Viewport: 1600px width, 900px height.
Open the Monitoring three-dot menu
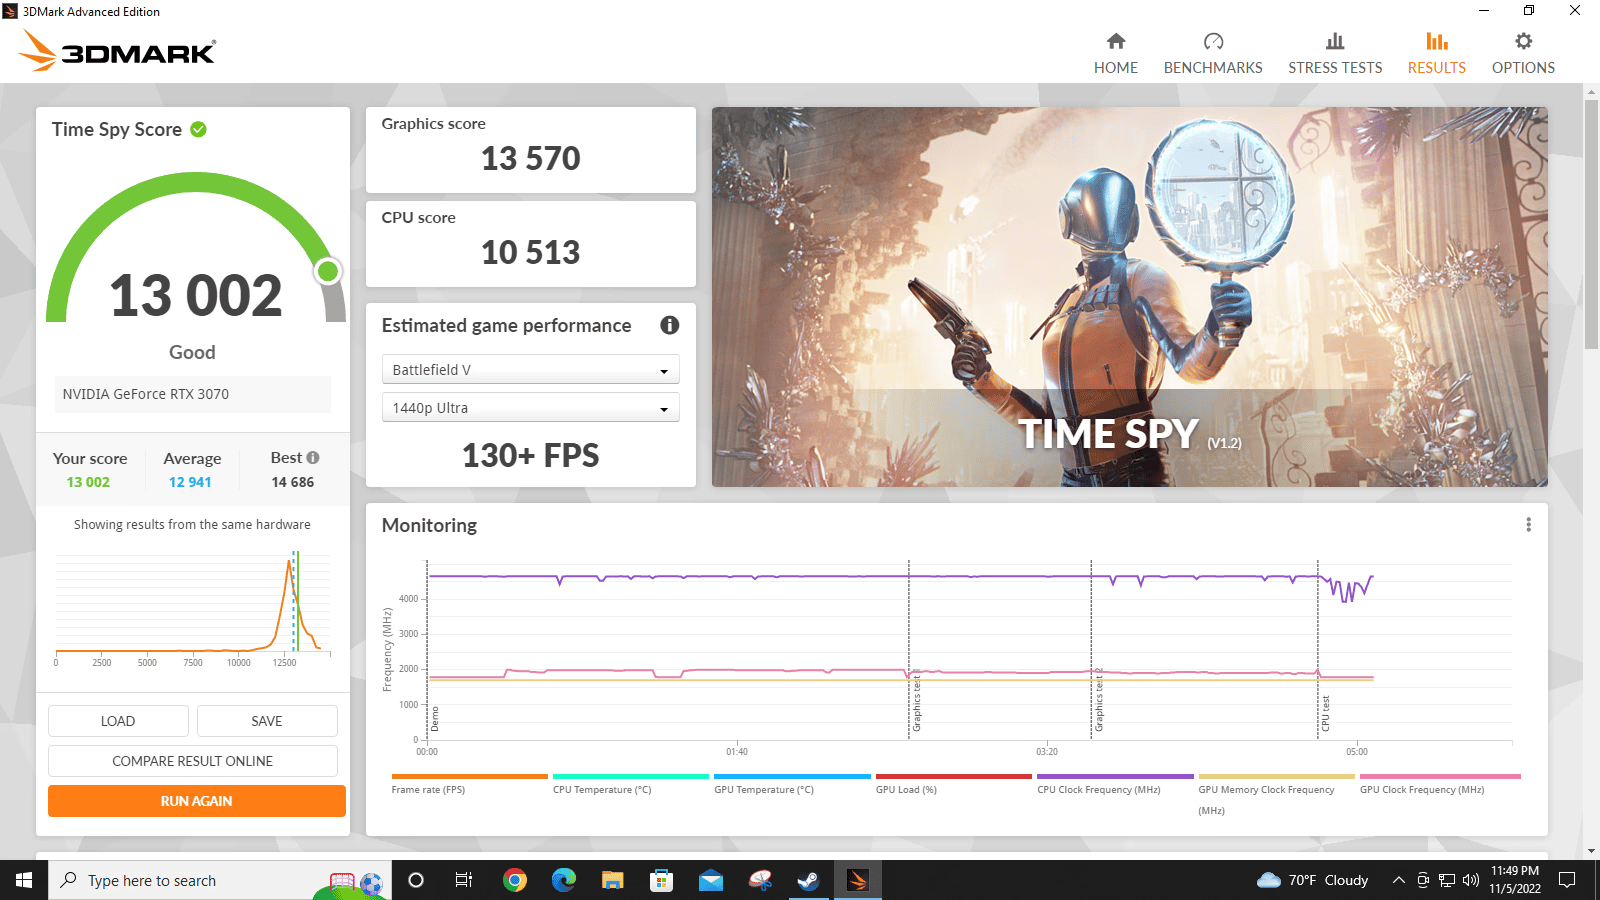1528,525
